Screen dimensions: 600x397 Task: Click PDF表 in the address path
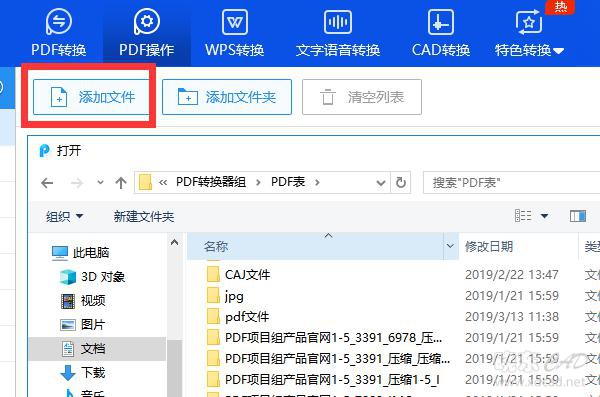(288, 182)
